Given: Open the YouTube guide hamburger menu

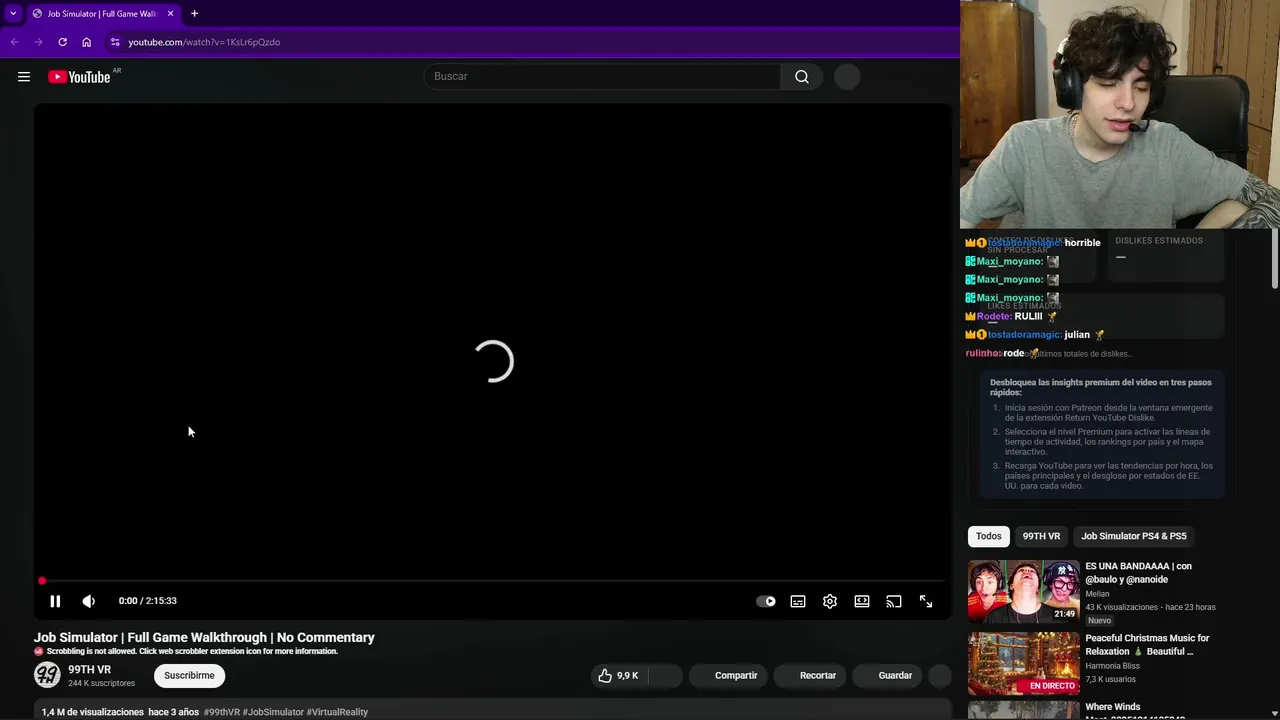Looking at the screenshot, I should (24, 77).
